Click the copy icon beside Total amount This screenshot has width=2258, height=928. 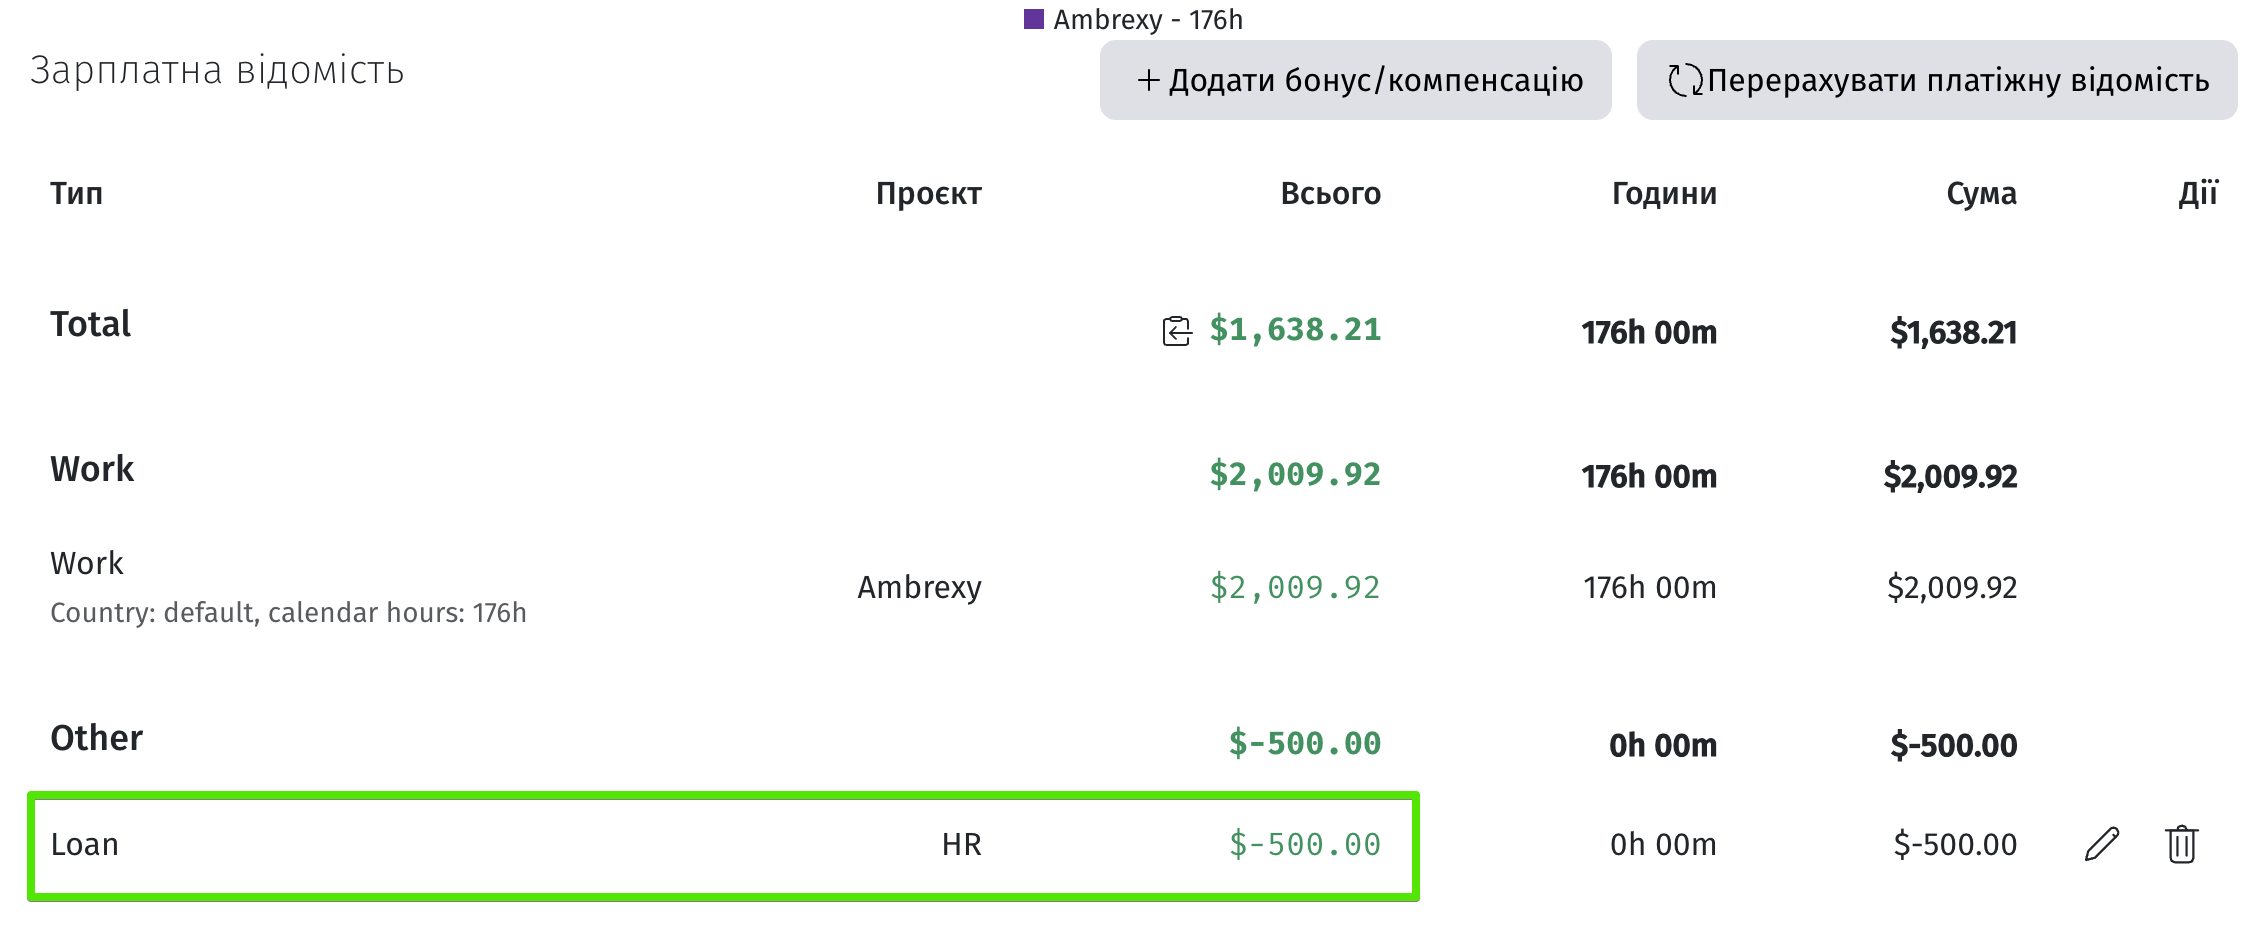coord(1177,331)
